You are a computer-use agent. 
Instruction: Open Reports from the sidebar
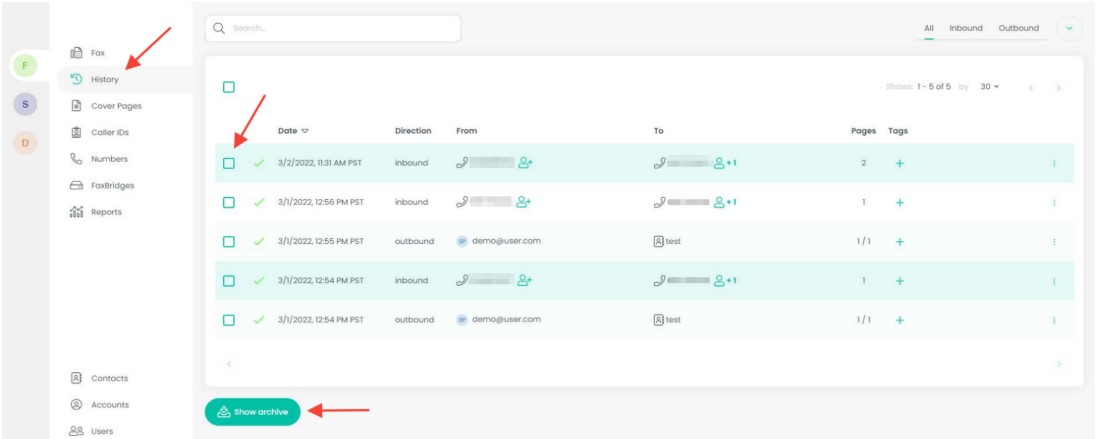click(x=105, y=212)
